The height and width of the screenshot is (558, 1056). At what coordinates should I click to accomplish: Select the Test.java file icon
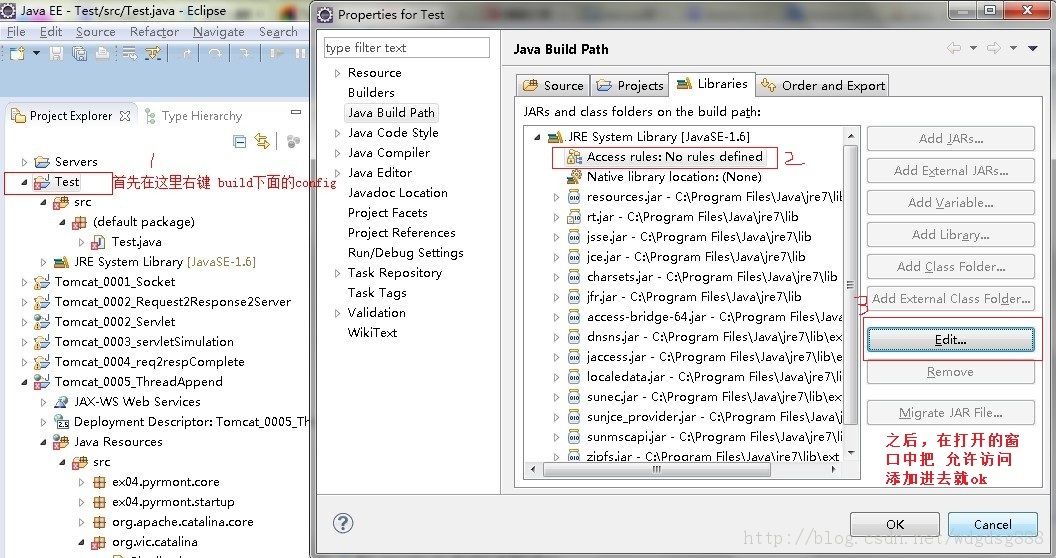98,242
